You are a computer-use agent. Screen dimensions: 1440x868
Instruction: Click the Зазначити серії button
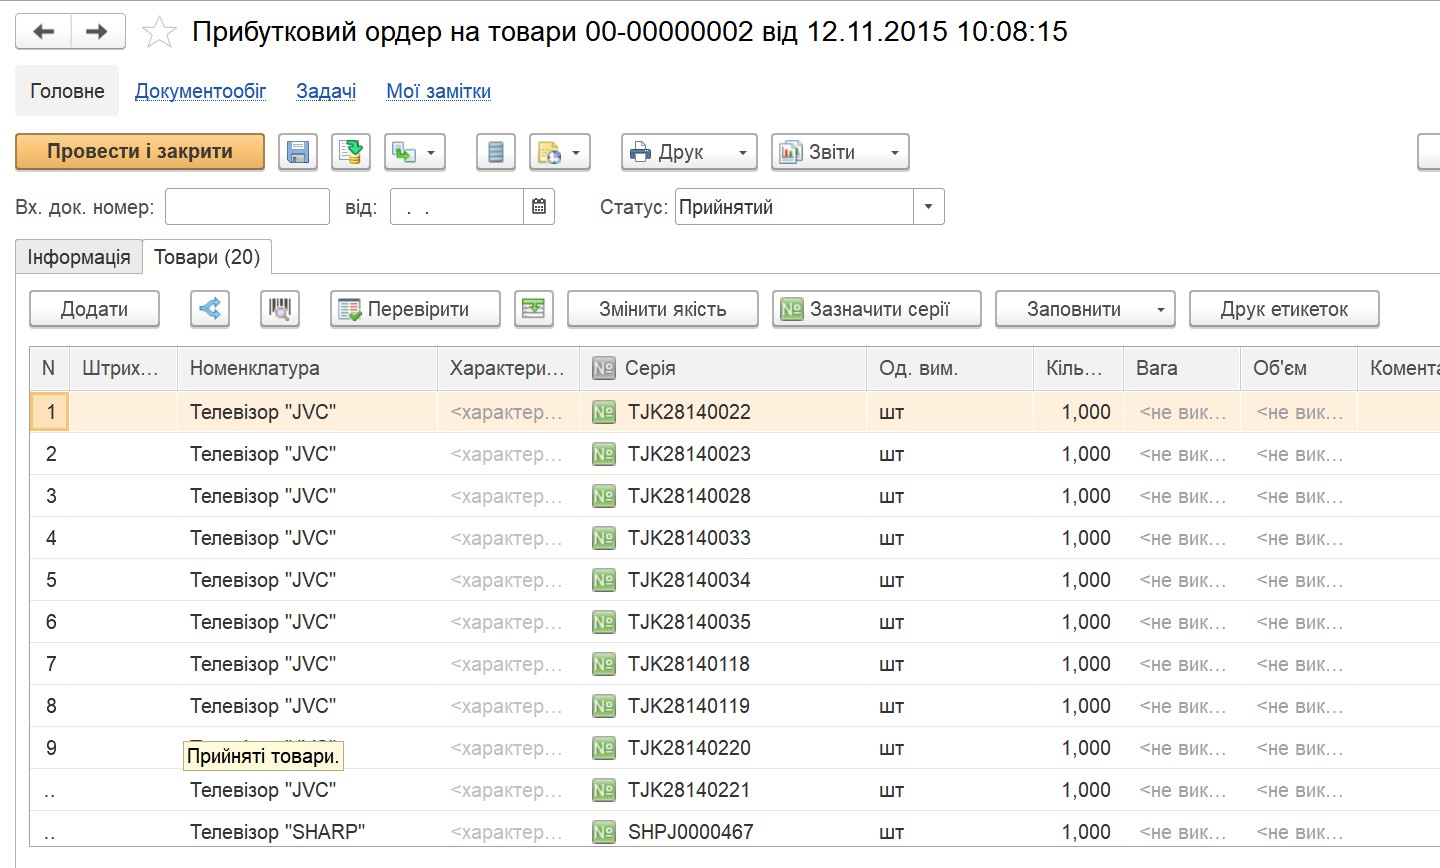point(877,309)
